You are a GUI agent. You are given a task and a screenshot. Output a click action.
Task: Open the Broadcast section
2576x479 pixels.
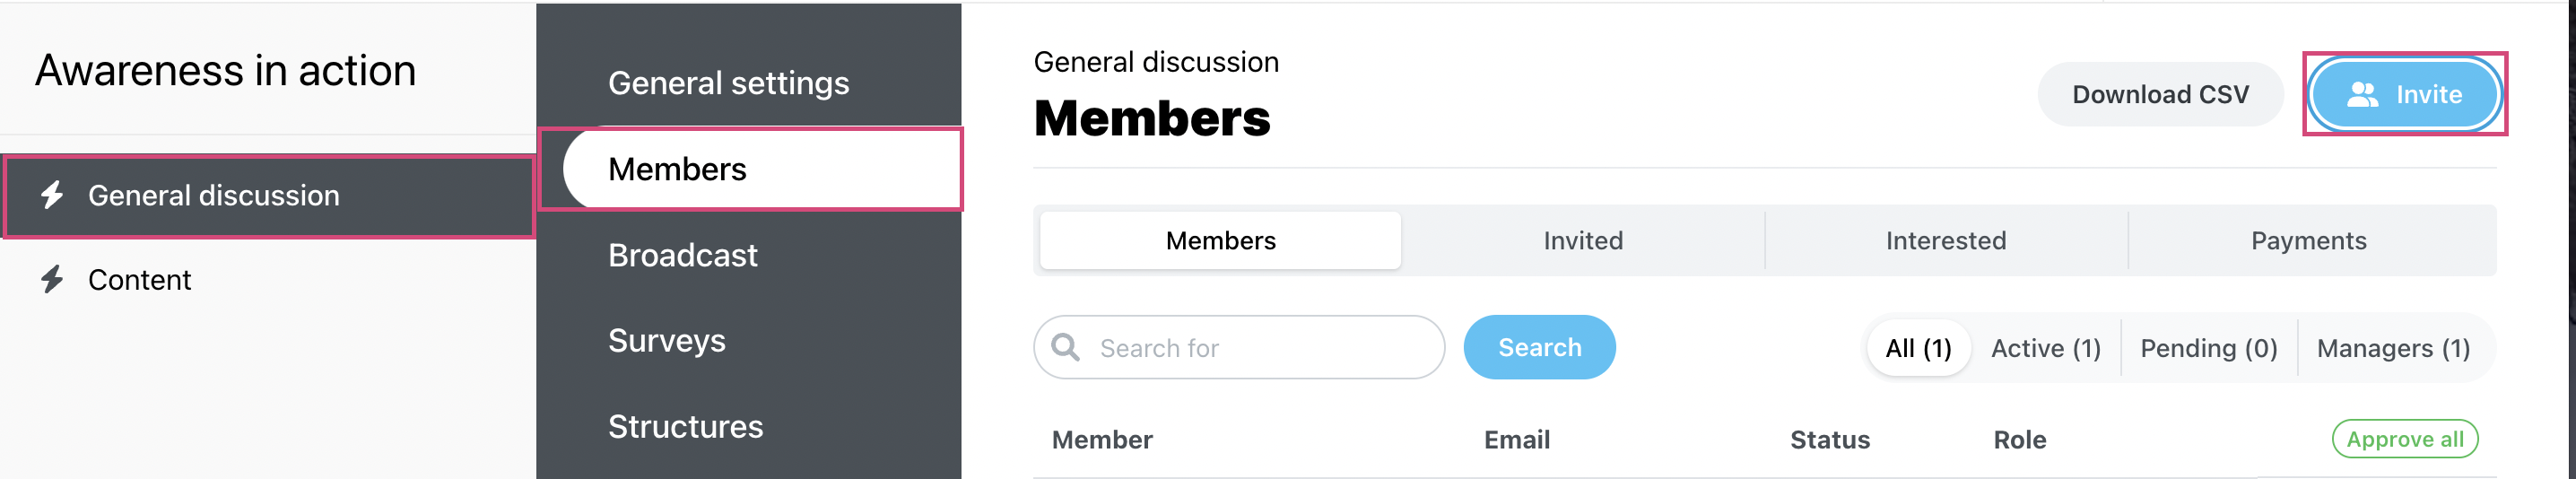tap(683, 255)
